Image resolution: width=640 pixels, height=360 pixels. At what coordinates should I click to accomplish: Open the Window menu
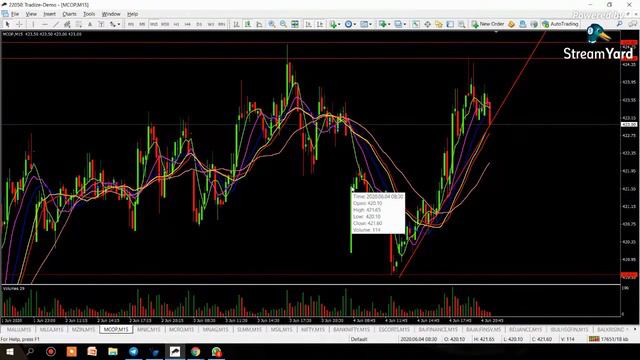coord(111,14)
